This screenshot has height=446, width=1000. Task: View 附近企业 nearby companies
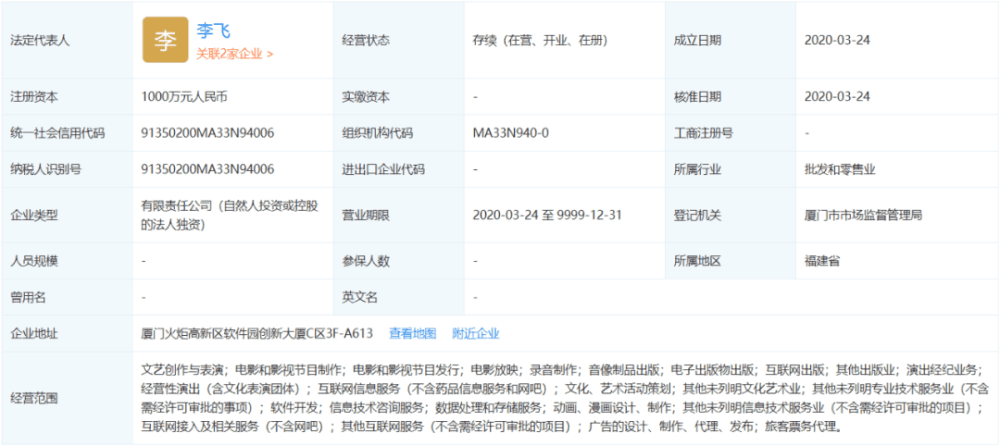coord(476,334)
